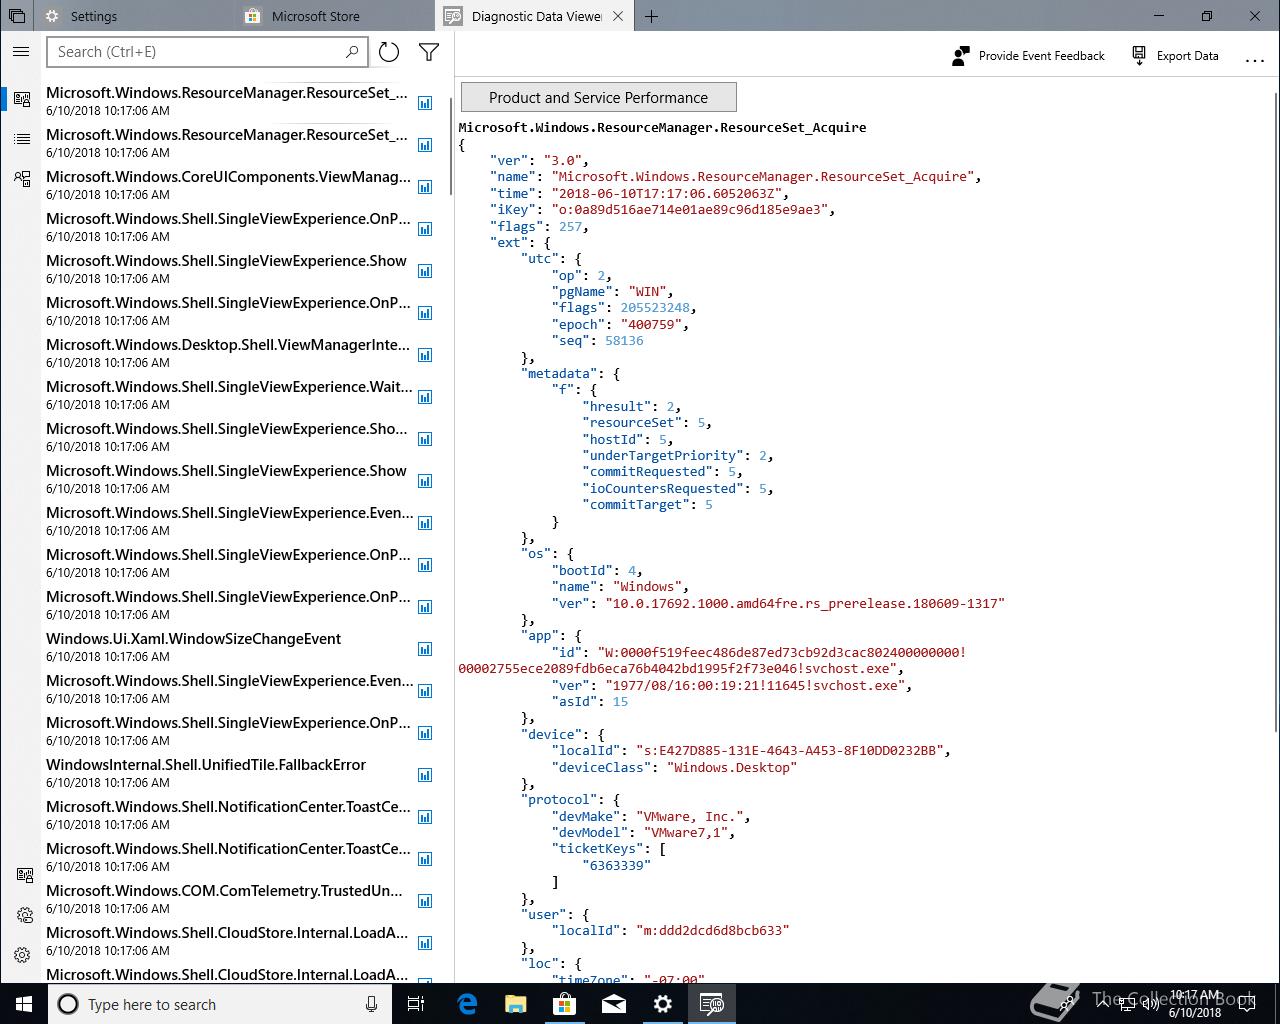Open the Diagnostic Data Viewer settings gear

24,915
